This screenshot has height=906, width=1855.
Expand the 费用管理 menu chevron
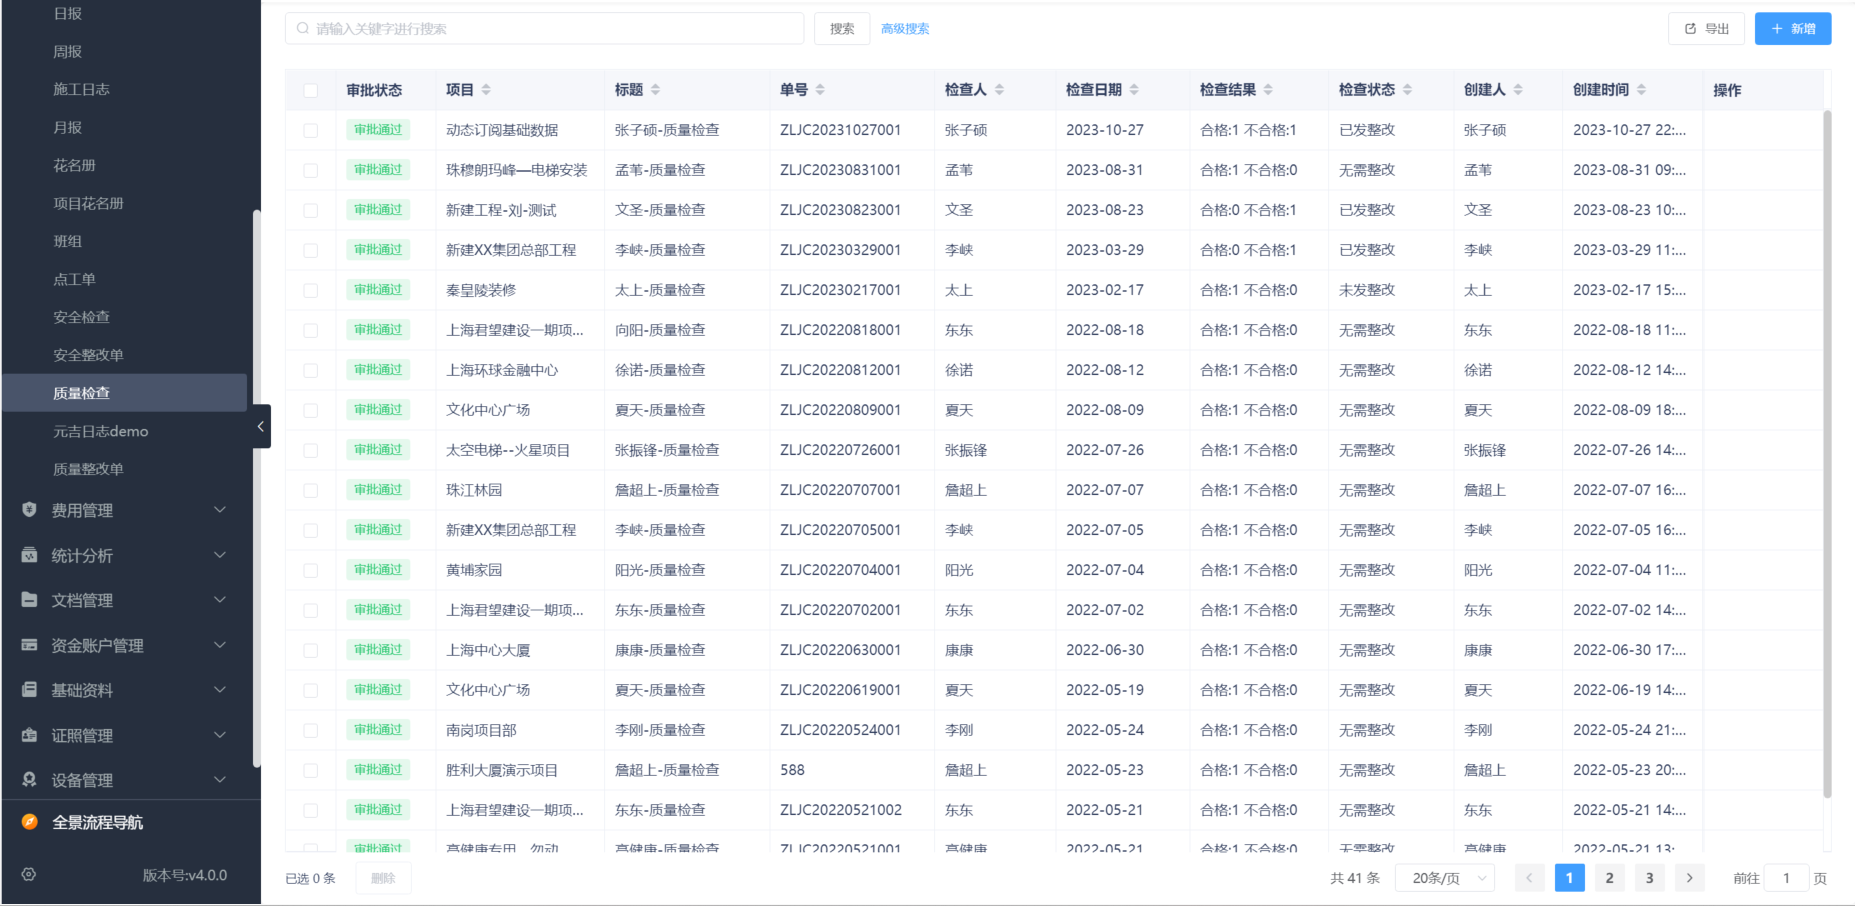pos(219,510)
